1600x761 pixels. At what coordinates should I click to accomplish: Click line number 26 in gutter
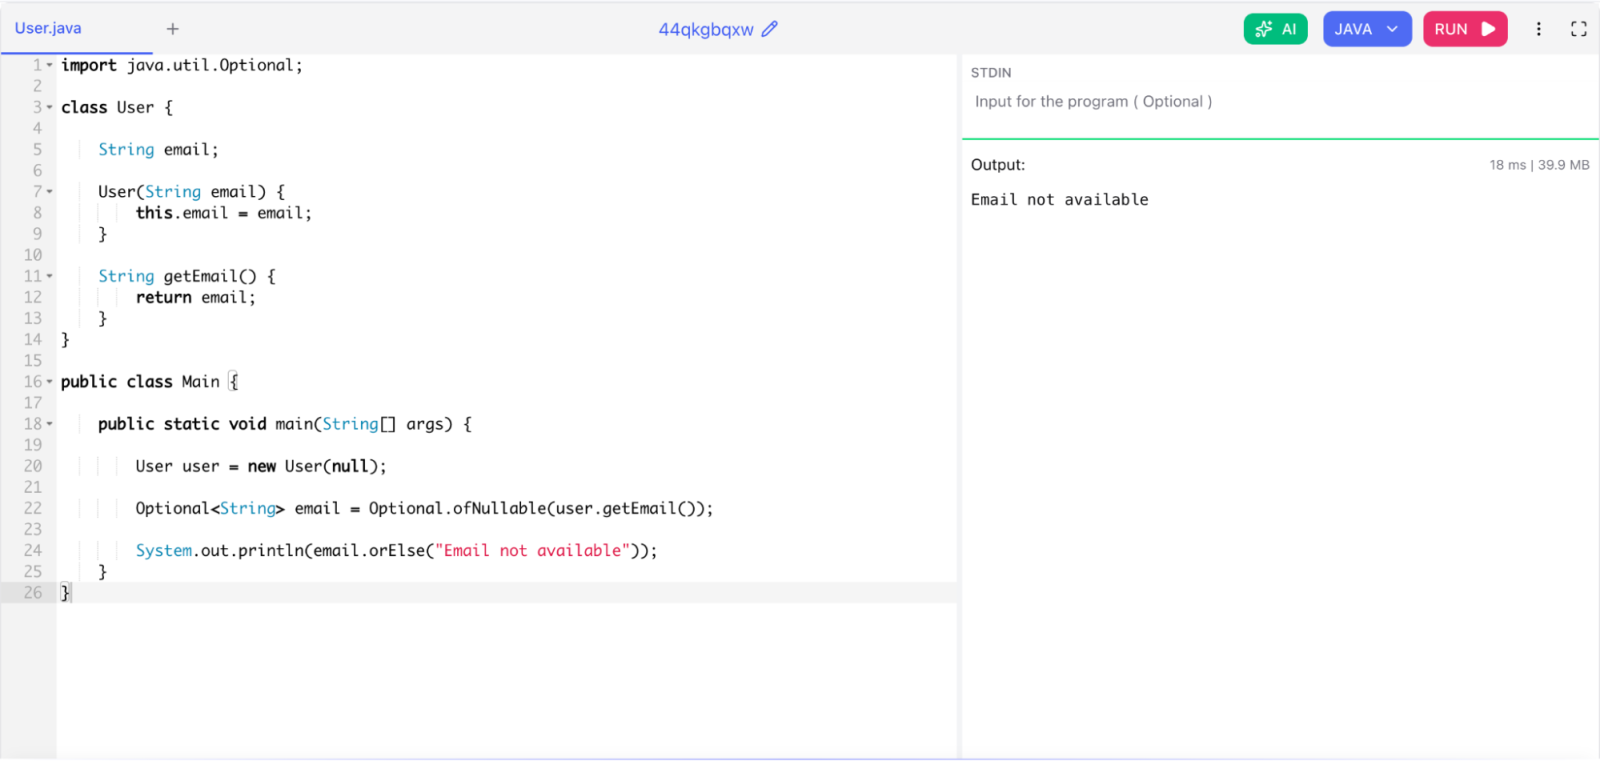point(32,592)
